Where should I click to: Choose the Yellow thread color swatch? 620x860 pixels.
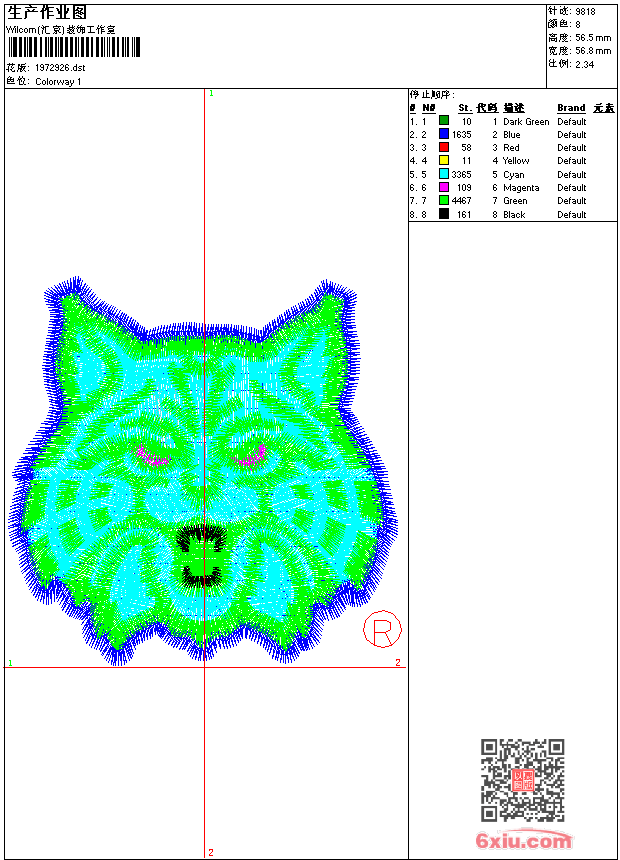[444, 160]
